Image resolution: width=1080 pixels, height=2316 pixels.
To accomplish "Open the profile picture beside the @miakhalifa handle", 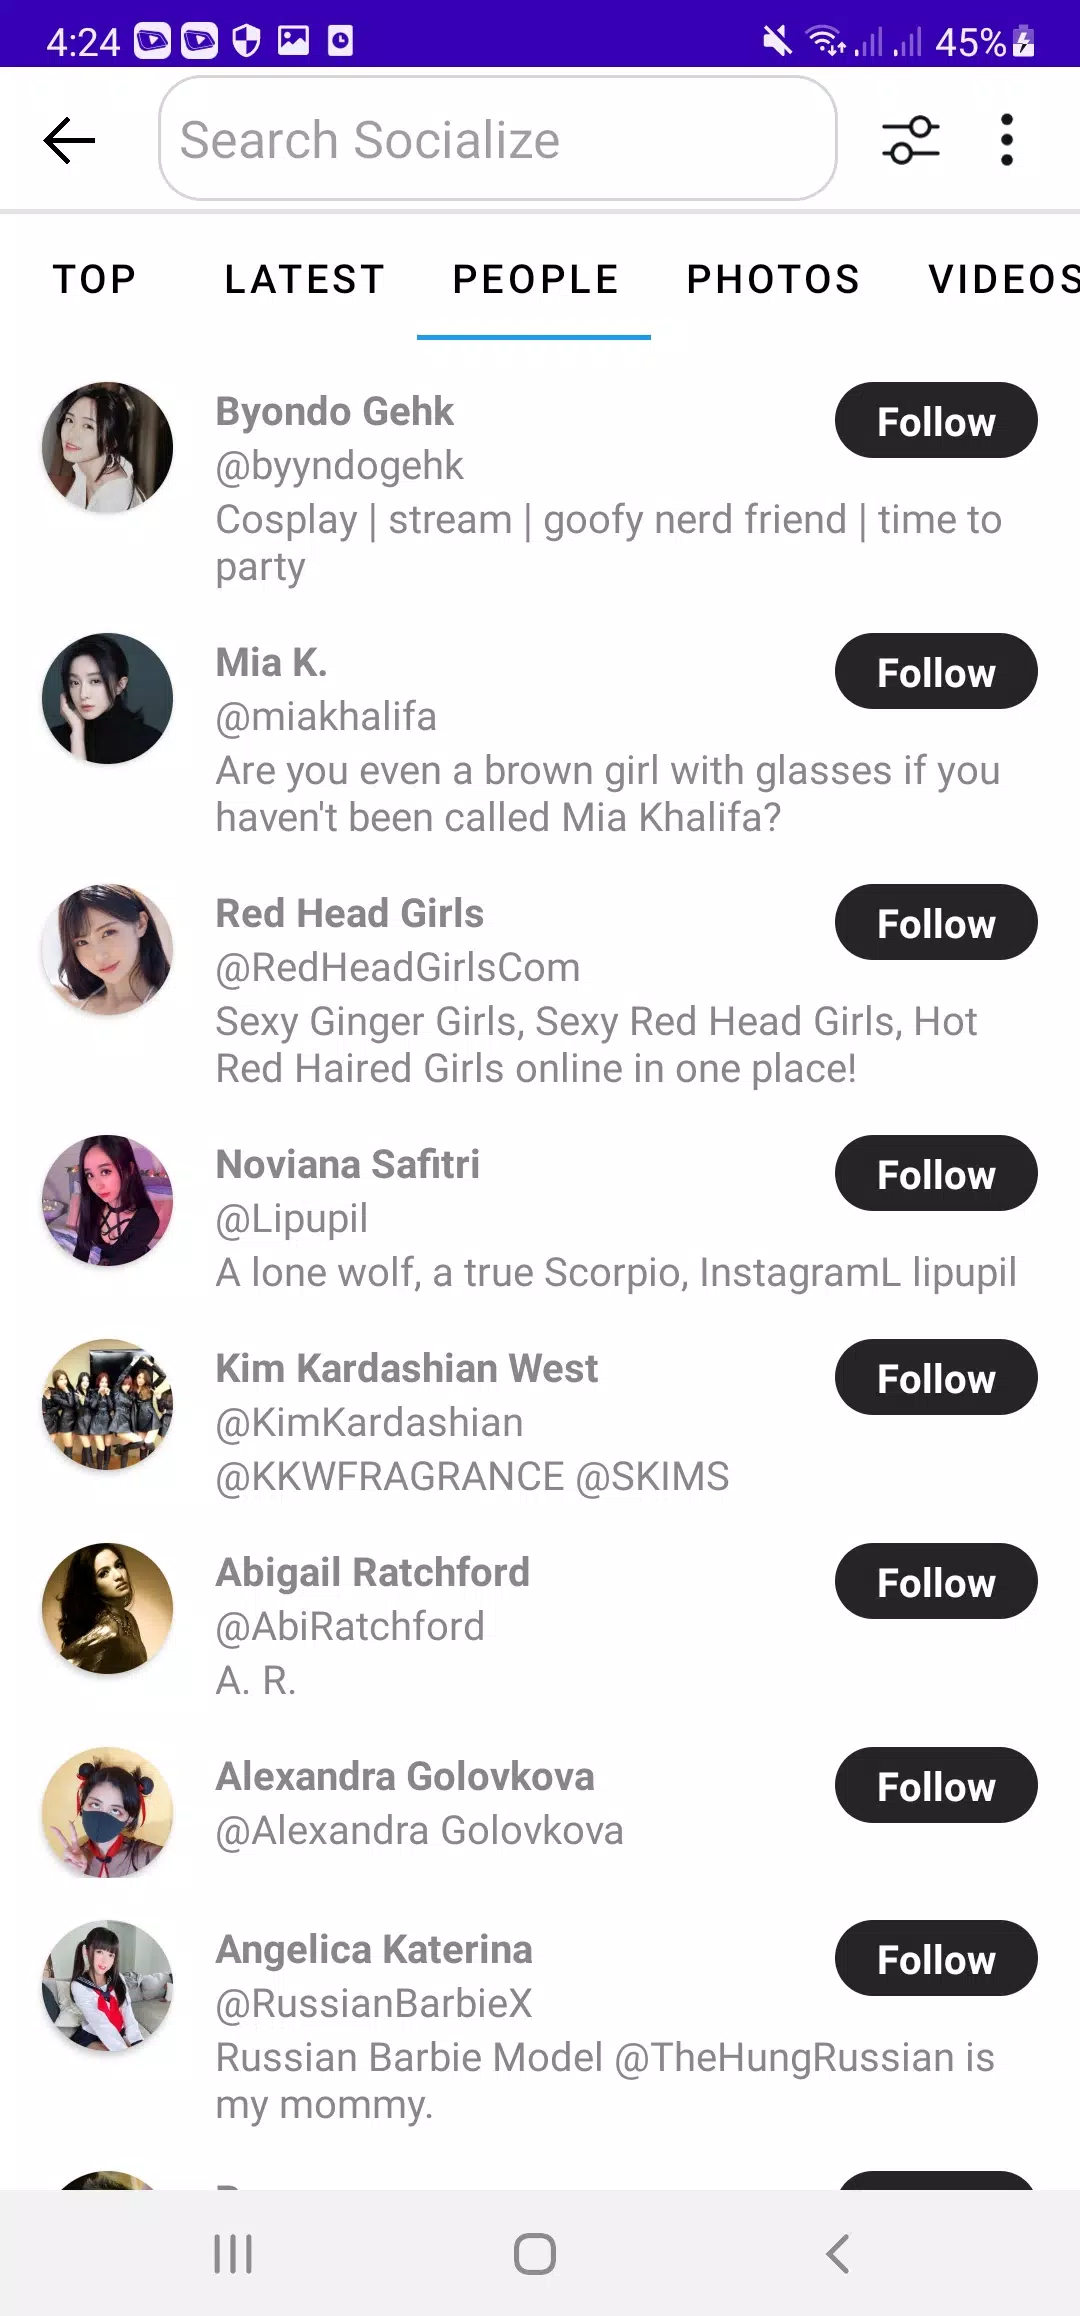I will pos(107,699).
